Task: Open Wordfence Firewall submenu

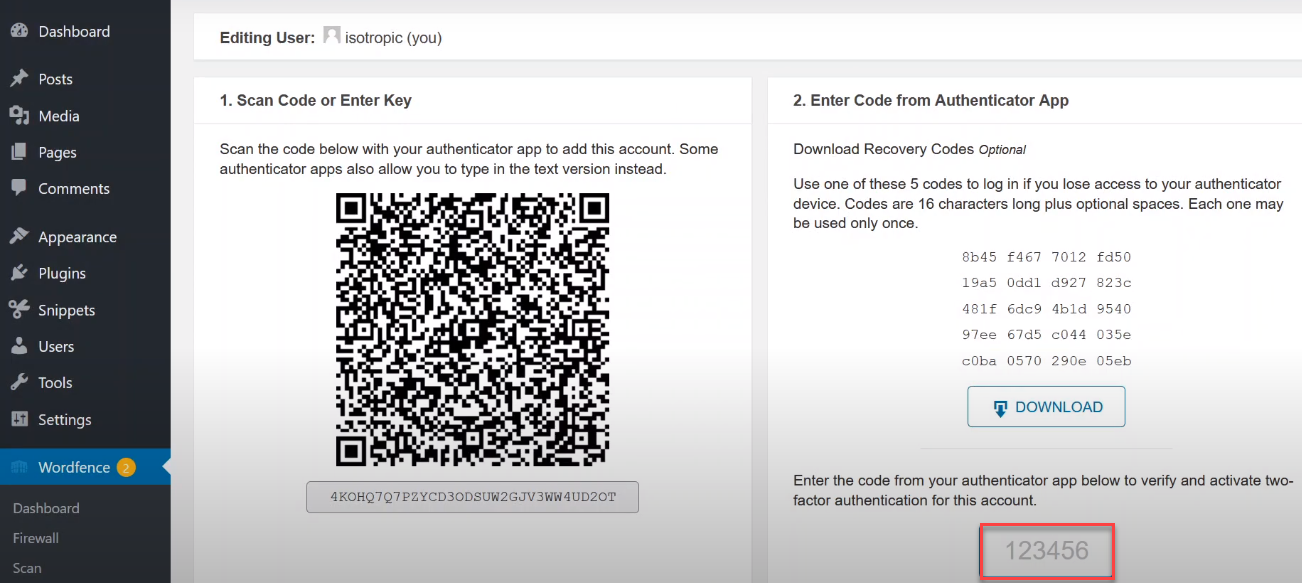Action: click(x=36, y=538)
